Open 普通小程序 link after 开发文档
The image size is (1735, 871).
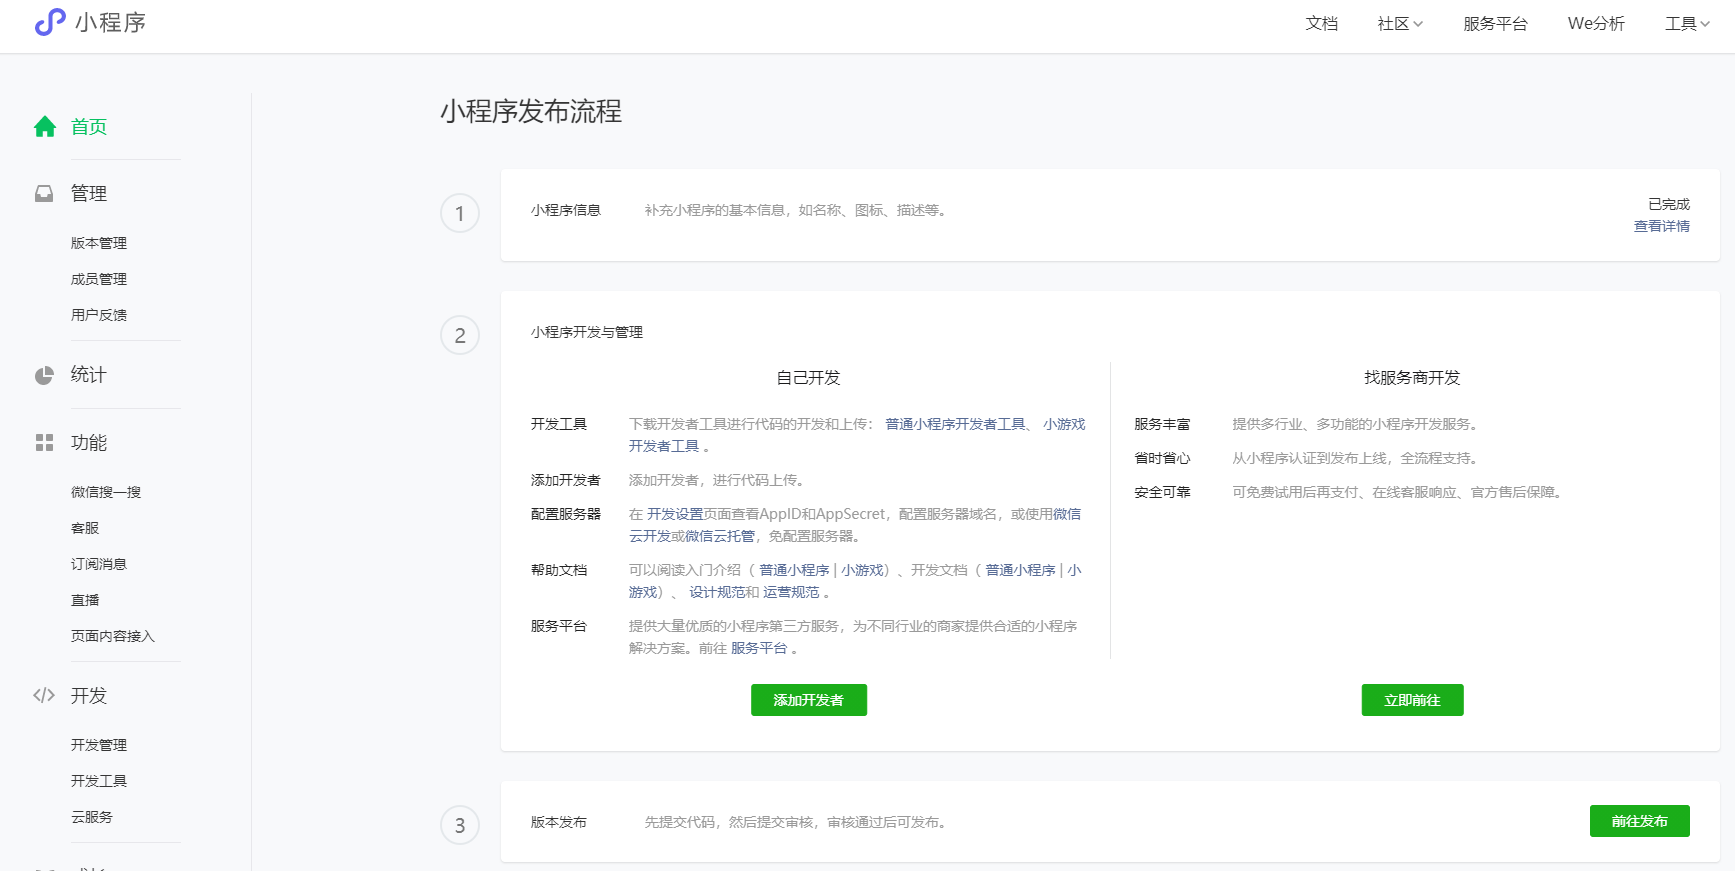1020,570
